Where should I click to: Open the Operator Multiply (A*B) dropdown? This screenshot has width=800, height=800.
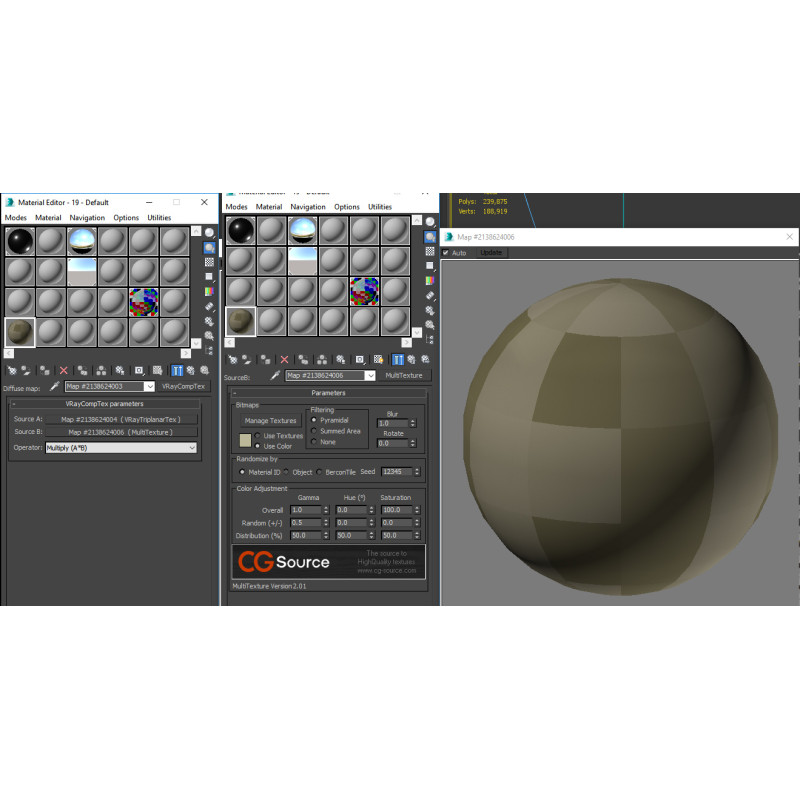(x=121, y=448)
